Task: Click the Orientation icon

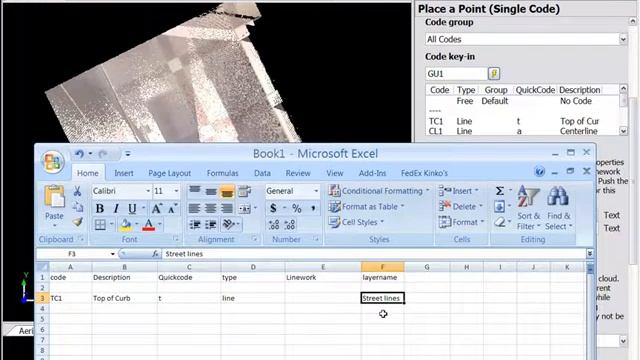Action: click(x=229, y=224)
